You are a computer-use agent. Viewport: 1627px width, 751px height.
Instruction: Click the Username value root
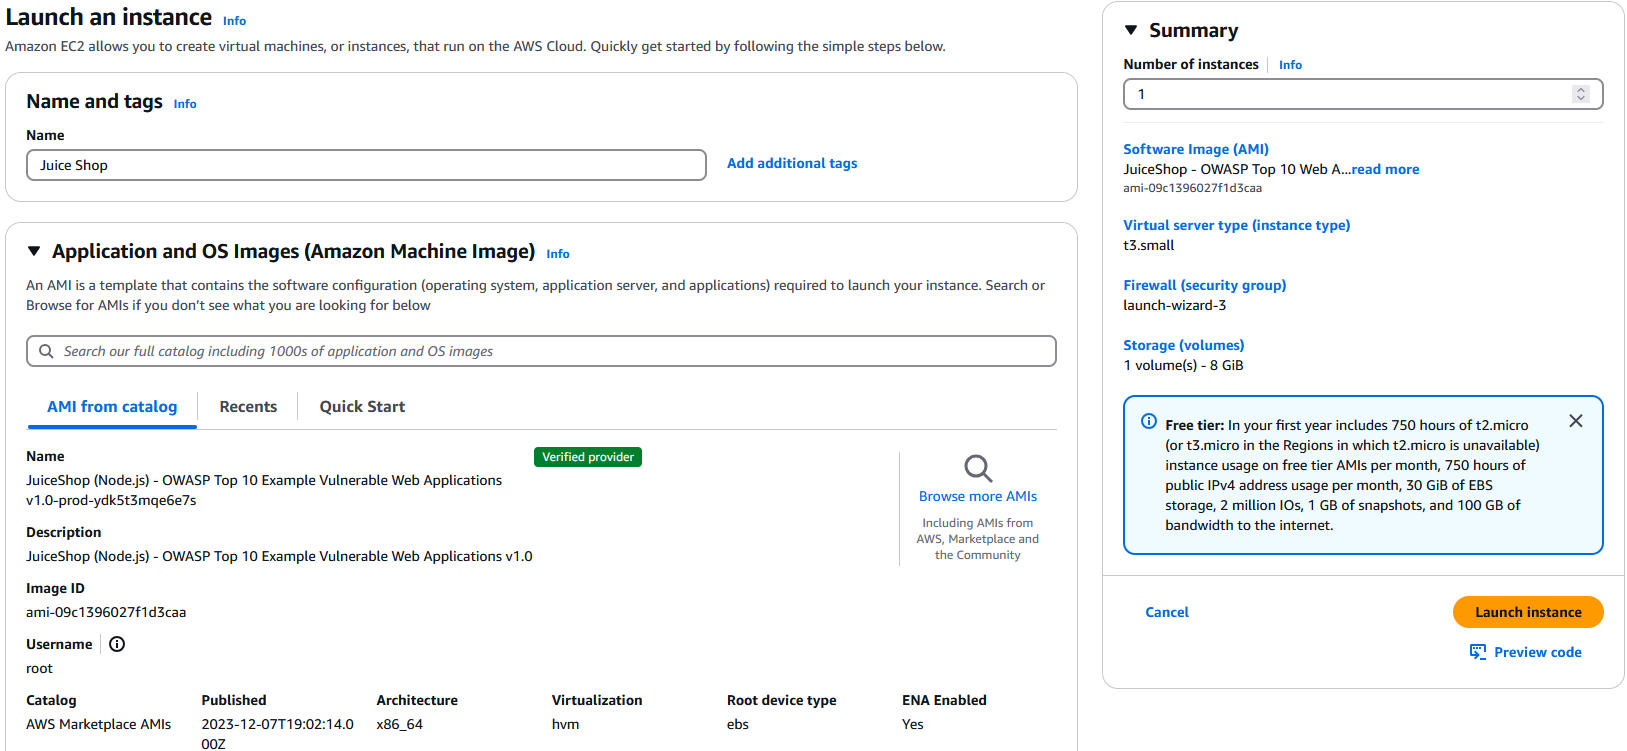coord(39,668)
